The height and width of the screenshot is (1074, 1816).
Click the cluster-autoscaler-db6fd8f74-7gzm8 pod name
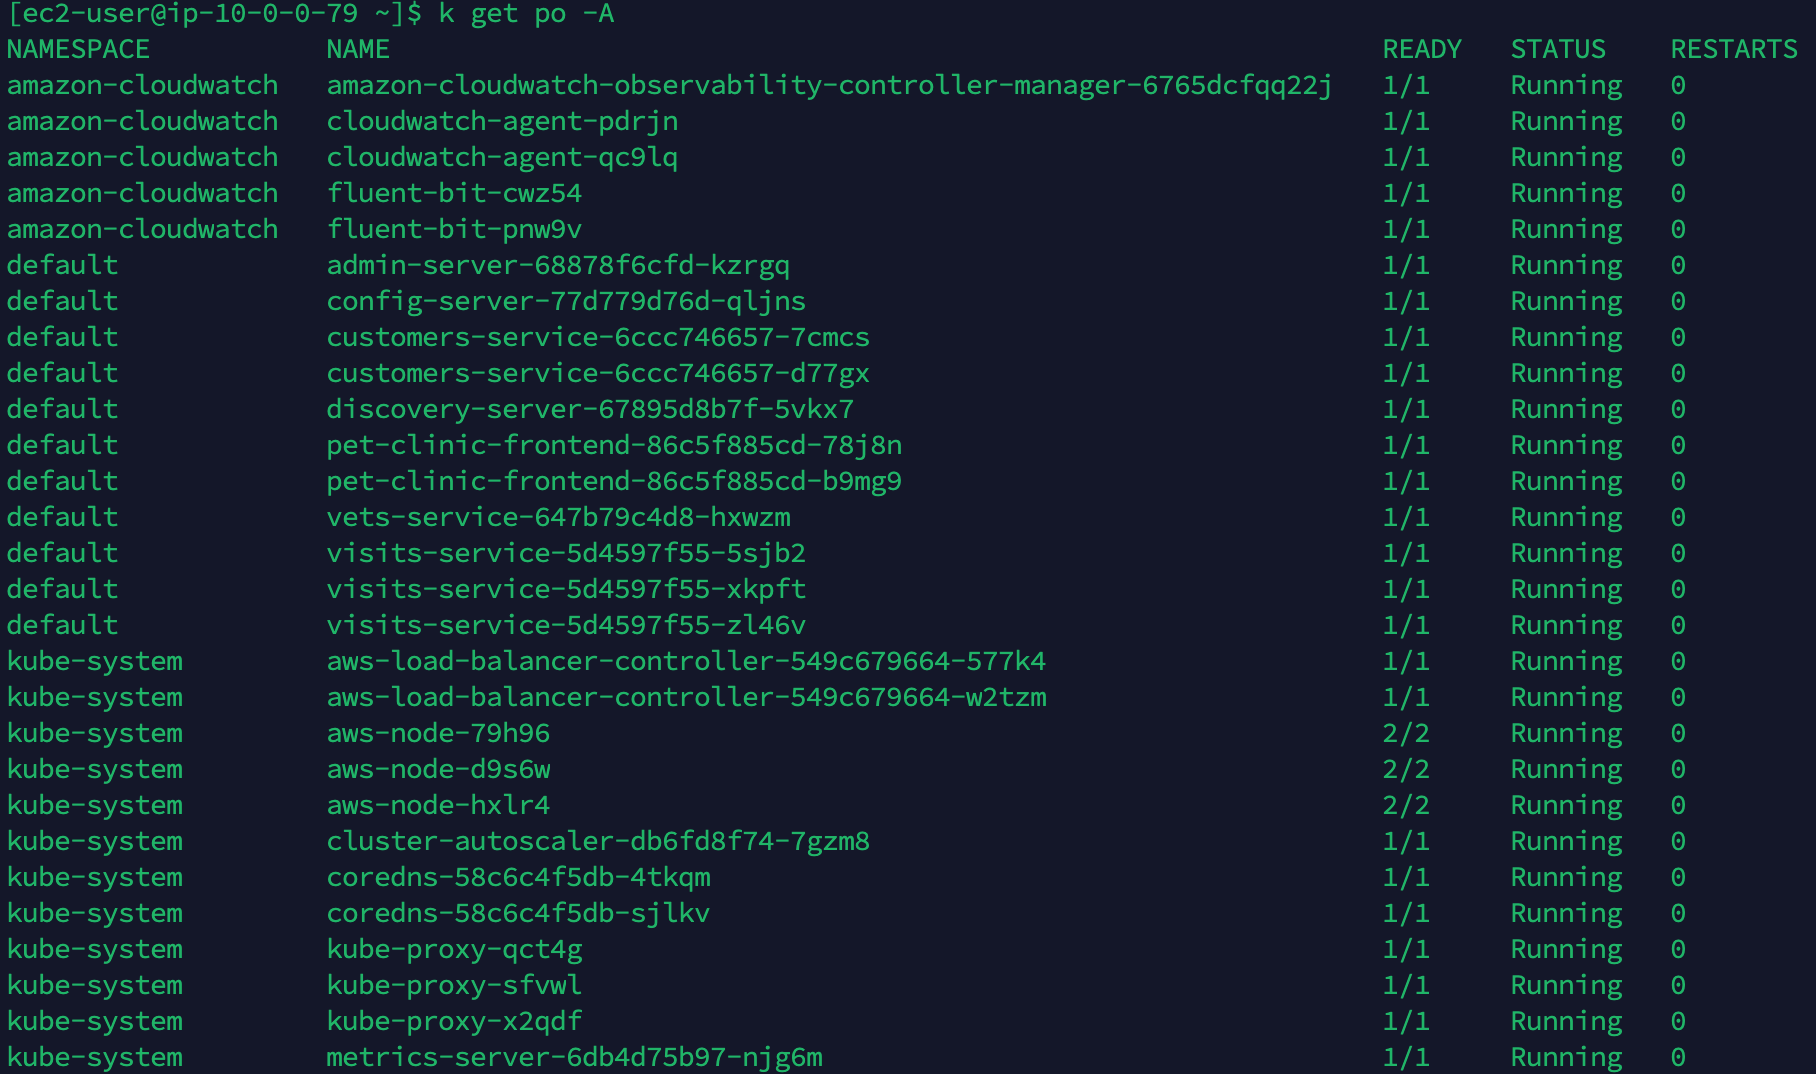598,841
